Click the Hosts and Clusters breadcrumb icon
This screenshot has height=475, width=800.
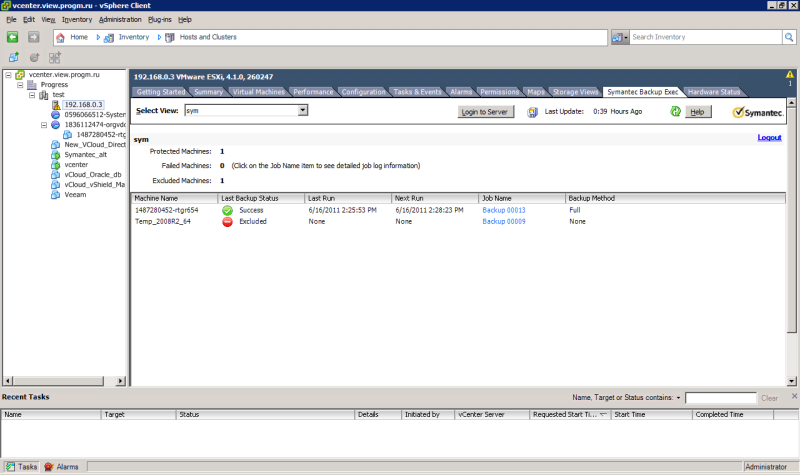point(170,37)
